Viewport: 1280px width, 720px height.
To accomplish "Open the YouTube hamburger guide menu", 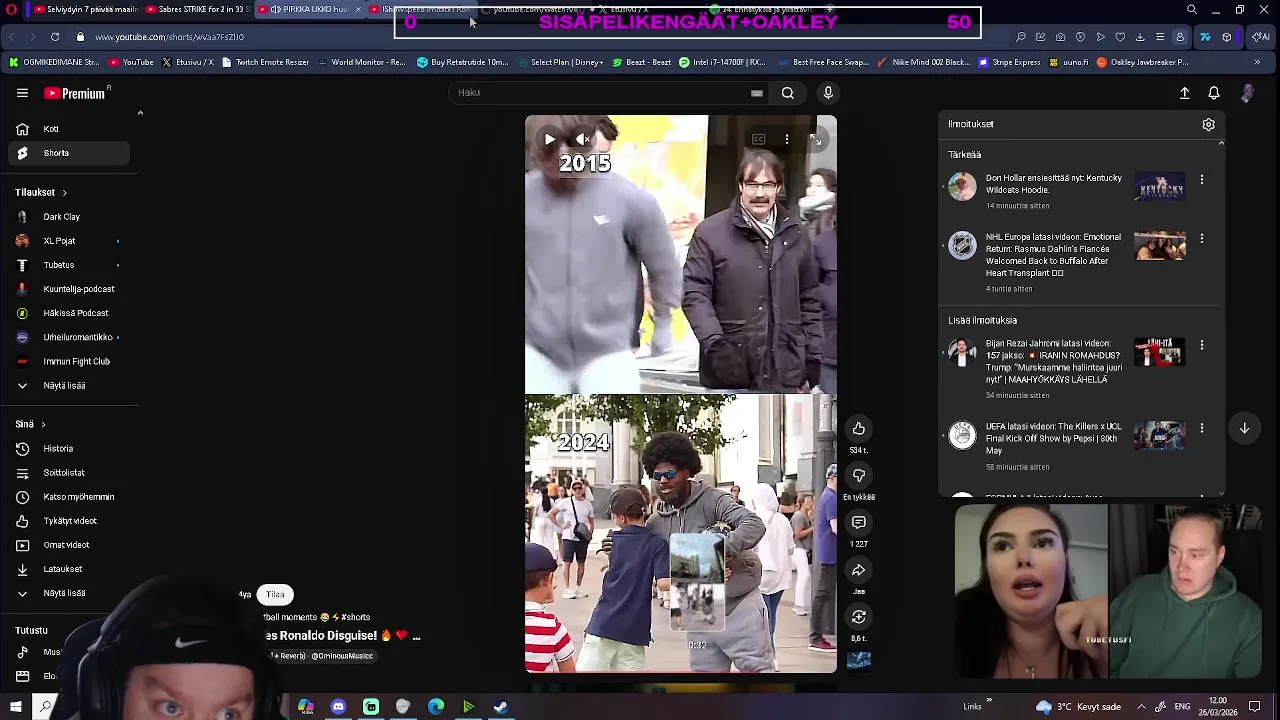I will (x=22, y=93).
